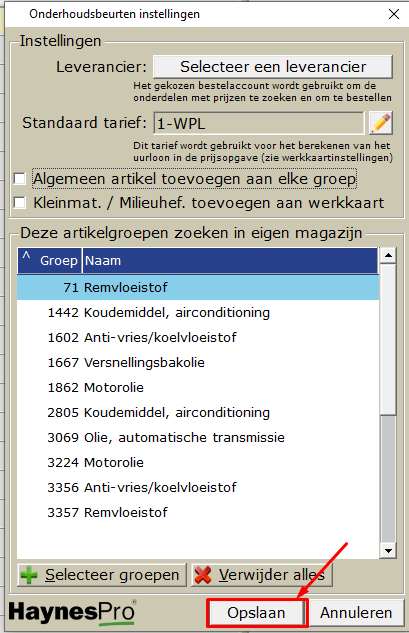Click the Standaard tarief field showing 1-WPL
This screenshot has width=409, height=633.
pyautogui.click(x=259, y=123)
